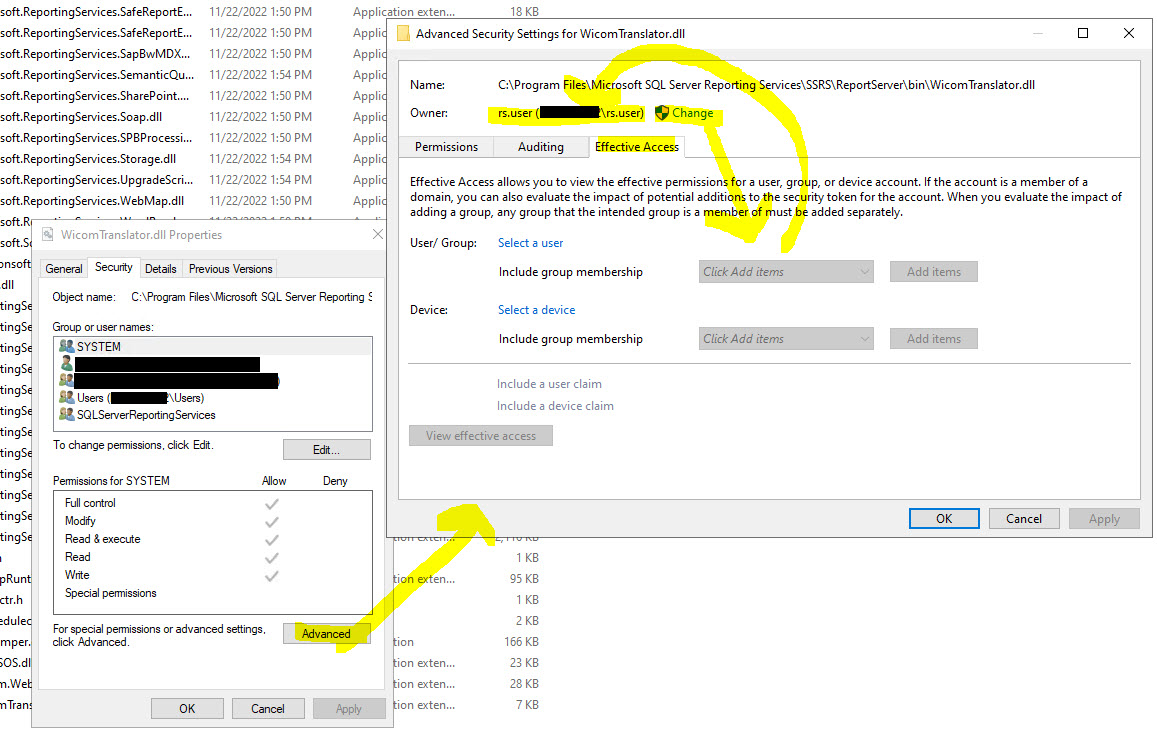Viewport: 1157px width, 732px height.
Task: Switch to the Previous Versions tab
Action: click(229, 268)
